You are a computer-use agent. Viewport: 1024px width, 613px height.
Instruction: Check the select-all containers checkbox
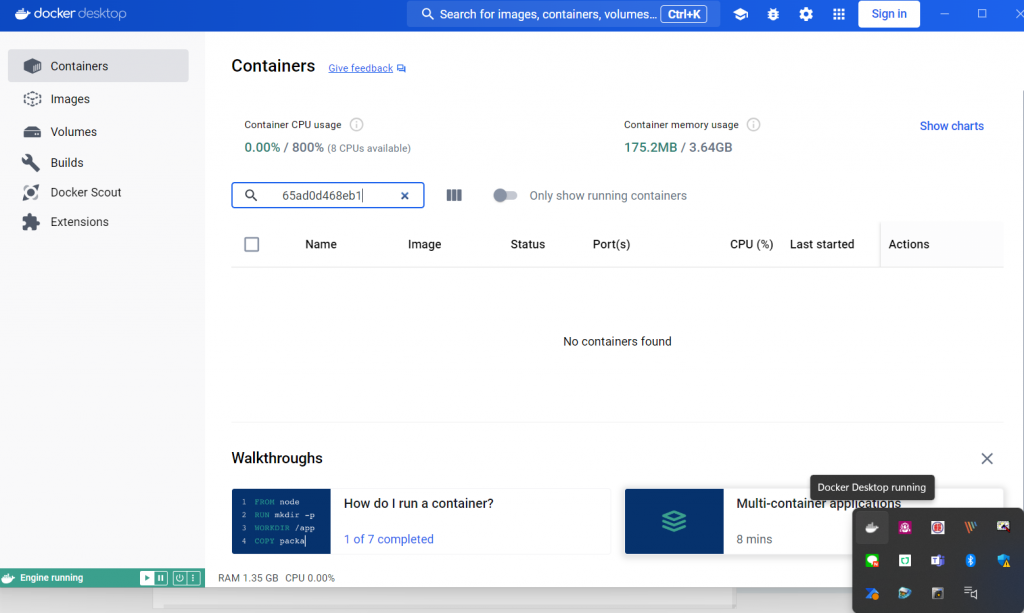(x=251, y=244)
